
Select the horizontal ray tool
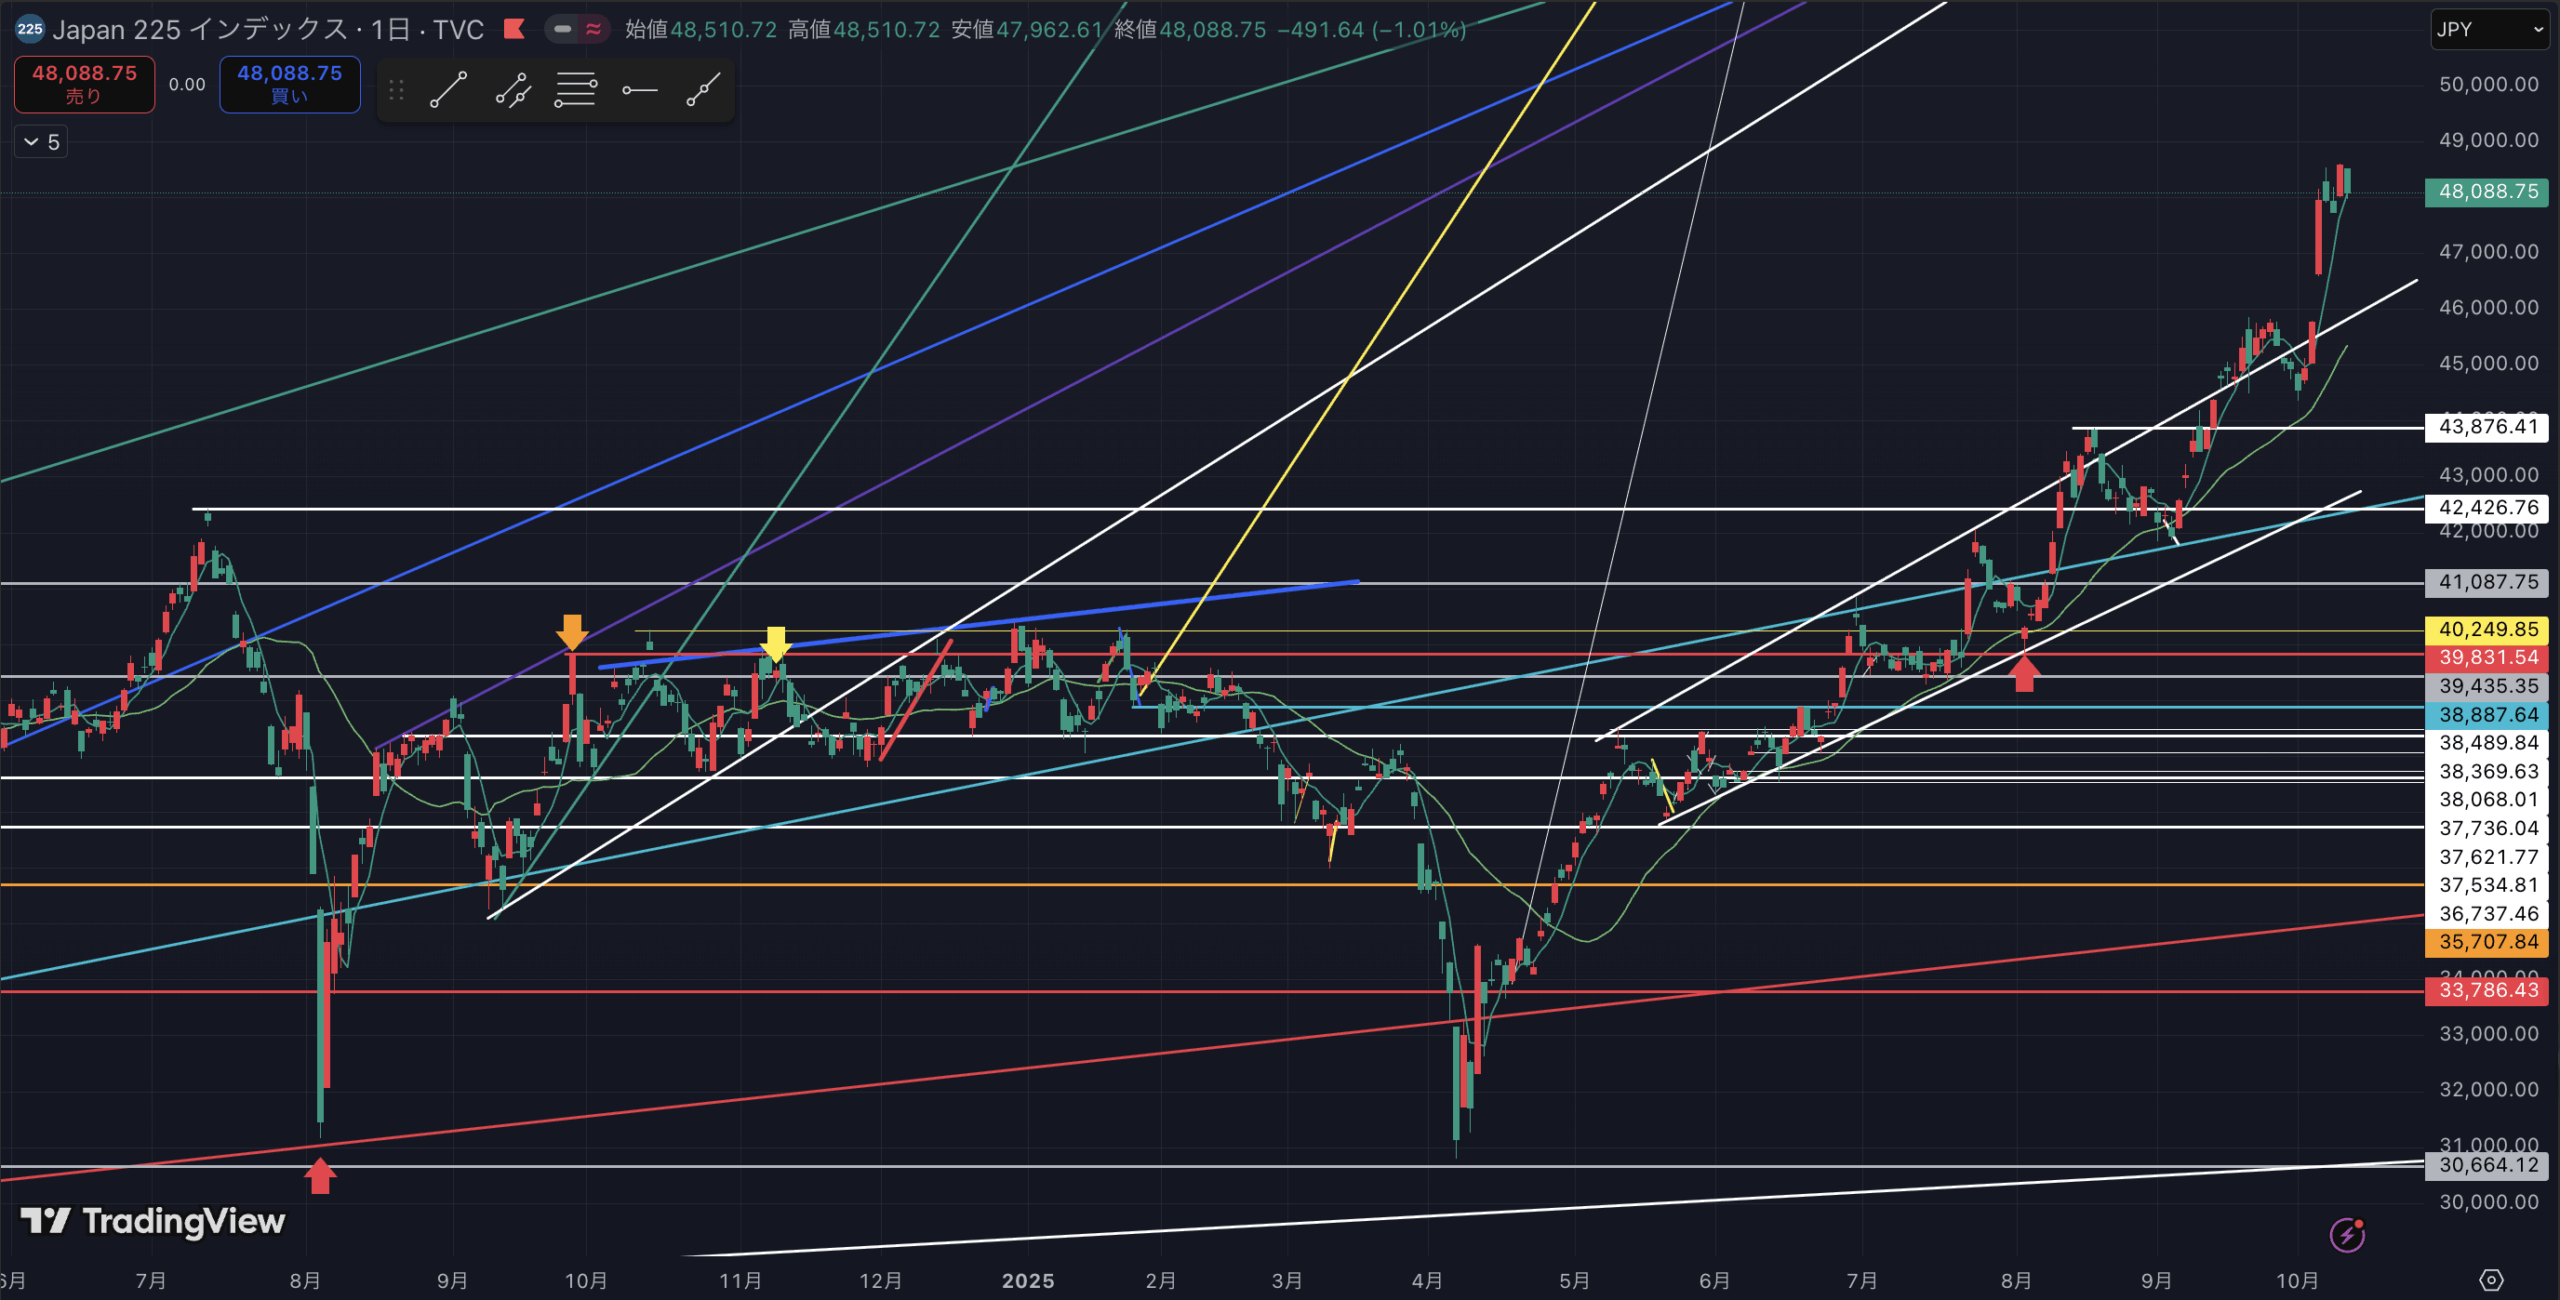point(639,90)
